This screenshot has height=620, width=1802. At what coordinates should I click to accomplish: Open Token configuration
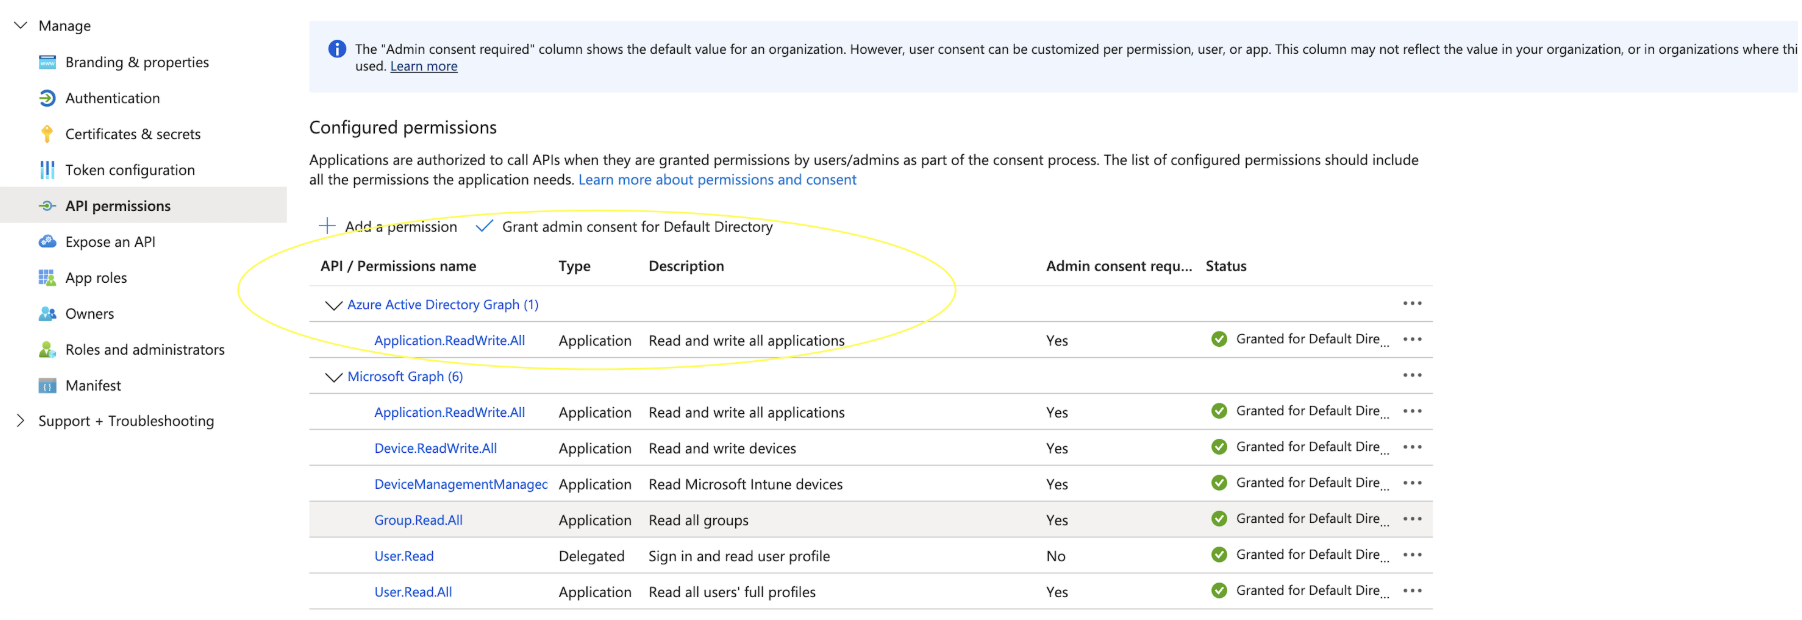coord(130,170)
